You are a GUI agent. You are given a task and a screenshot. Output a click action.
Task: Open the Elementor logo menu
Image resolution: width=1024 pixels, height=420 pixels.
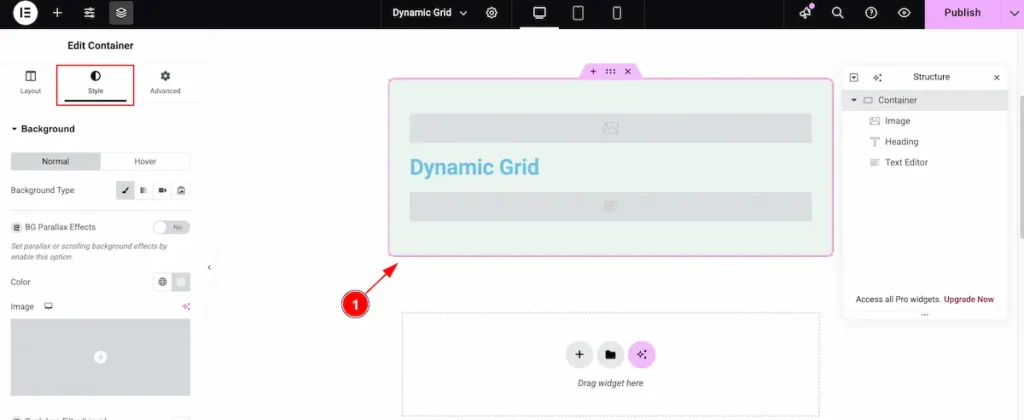(x=25, y=13)
